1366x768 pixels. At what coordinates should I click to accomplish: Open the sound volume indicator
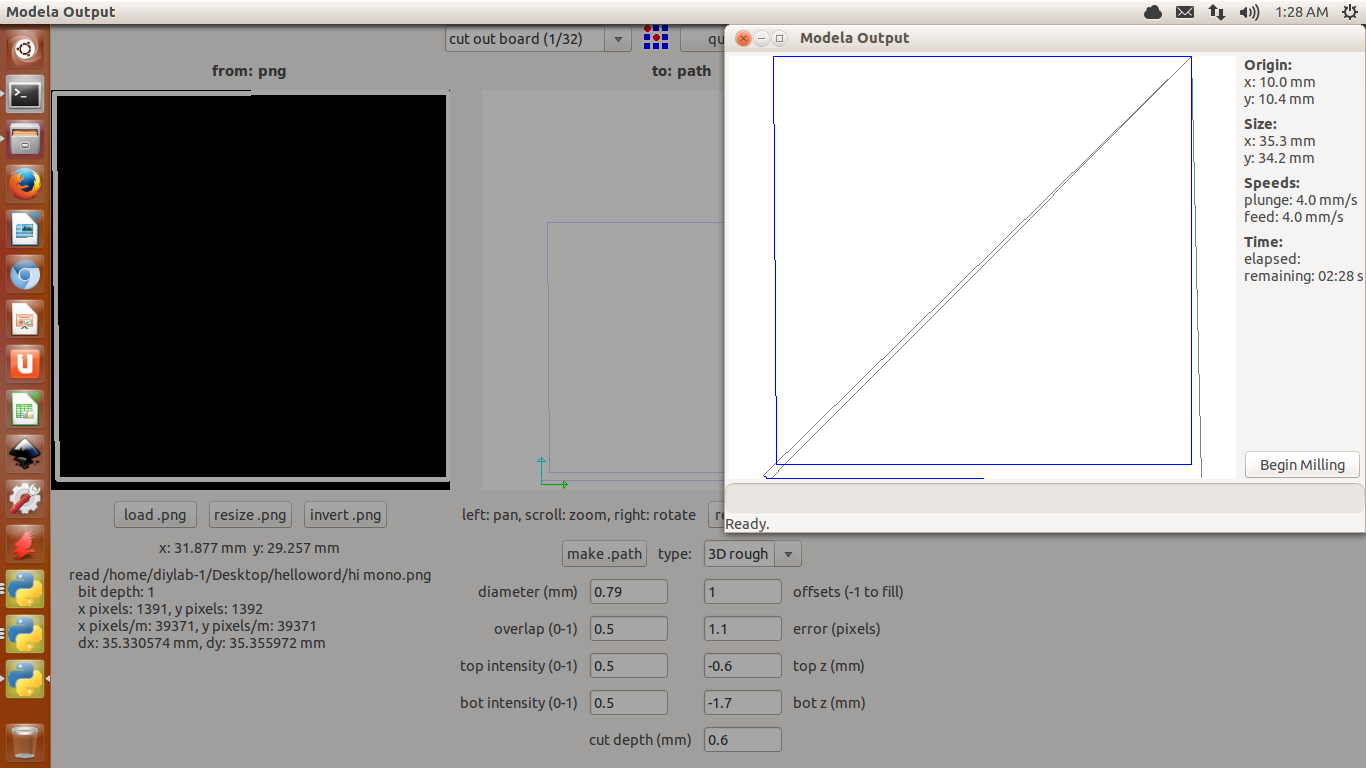point(1249,12)
